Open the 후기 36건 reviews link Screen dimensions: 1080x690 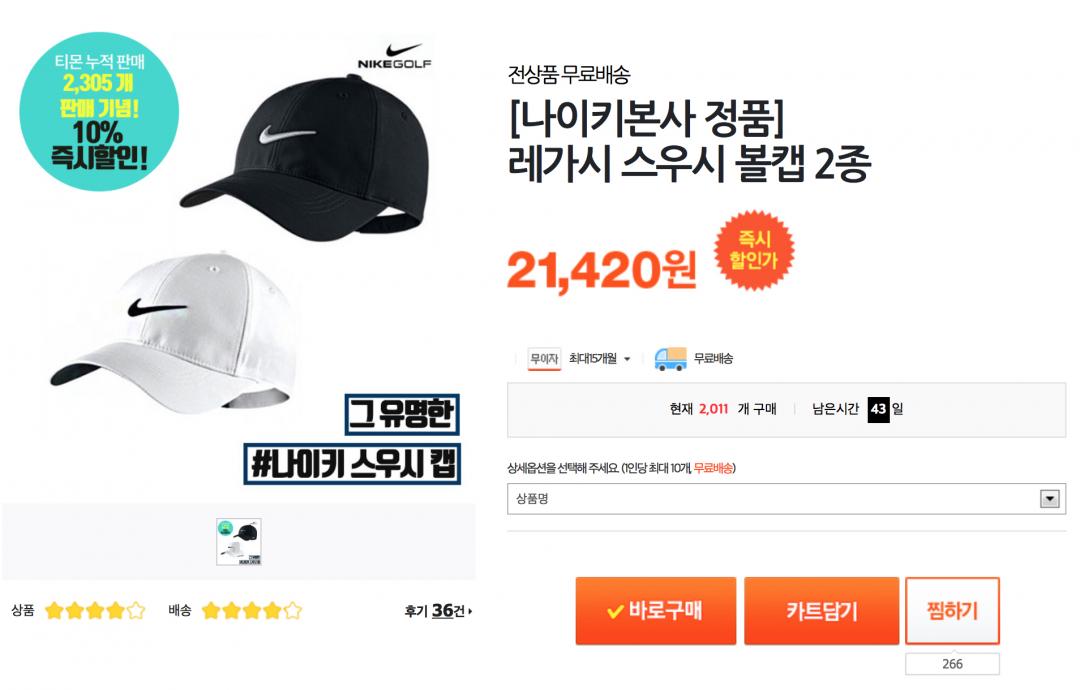(438, 611)
